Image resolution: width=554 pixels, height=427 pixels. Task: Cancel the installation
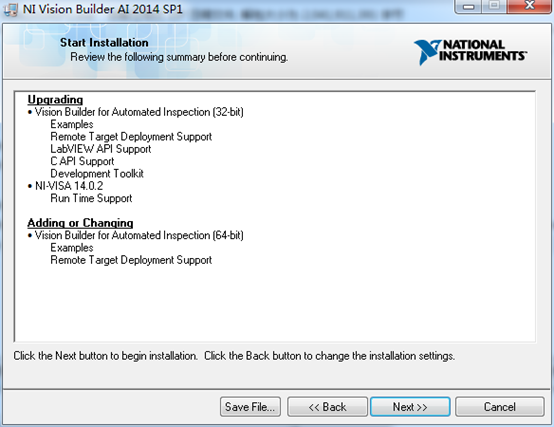pos(500,407)
